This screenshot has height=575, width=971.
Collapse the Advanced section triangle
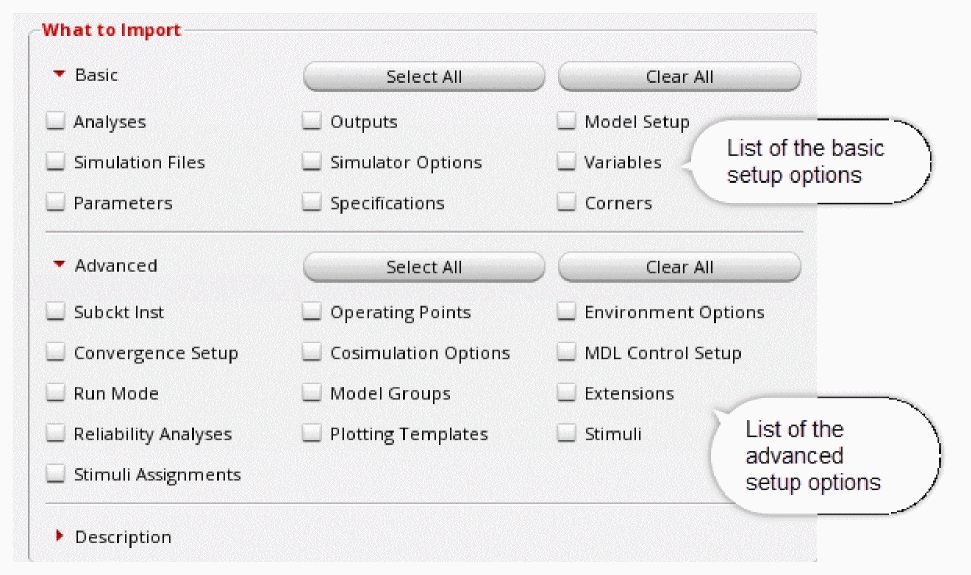59,265
